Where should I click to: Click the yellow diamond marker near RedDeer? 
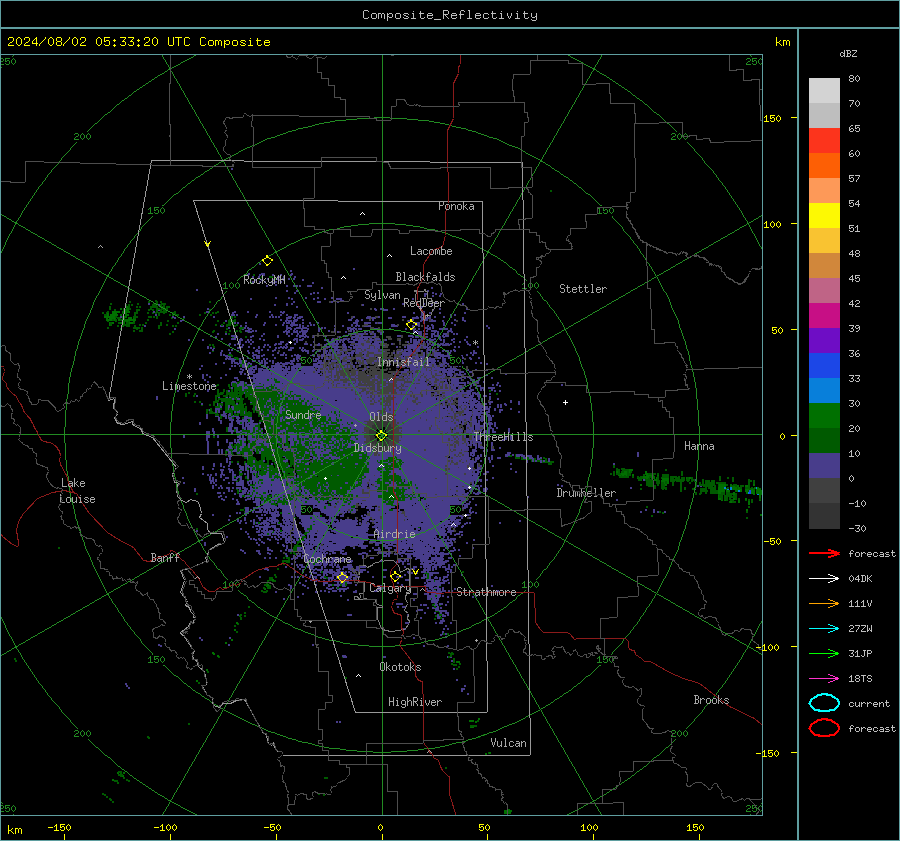tap(411, 325)
